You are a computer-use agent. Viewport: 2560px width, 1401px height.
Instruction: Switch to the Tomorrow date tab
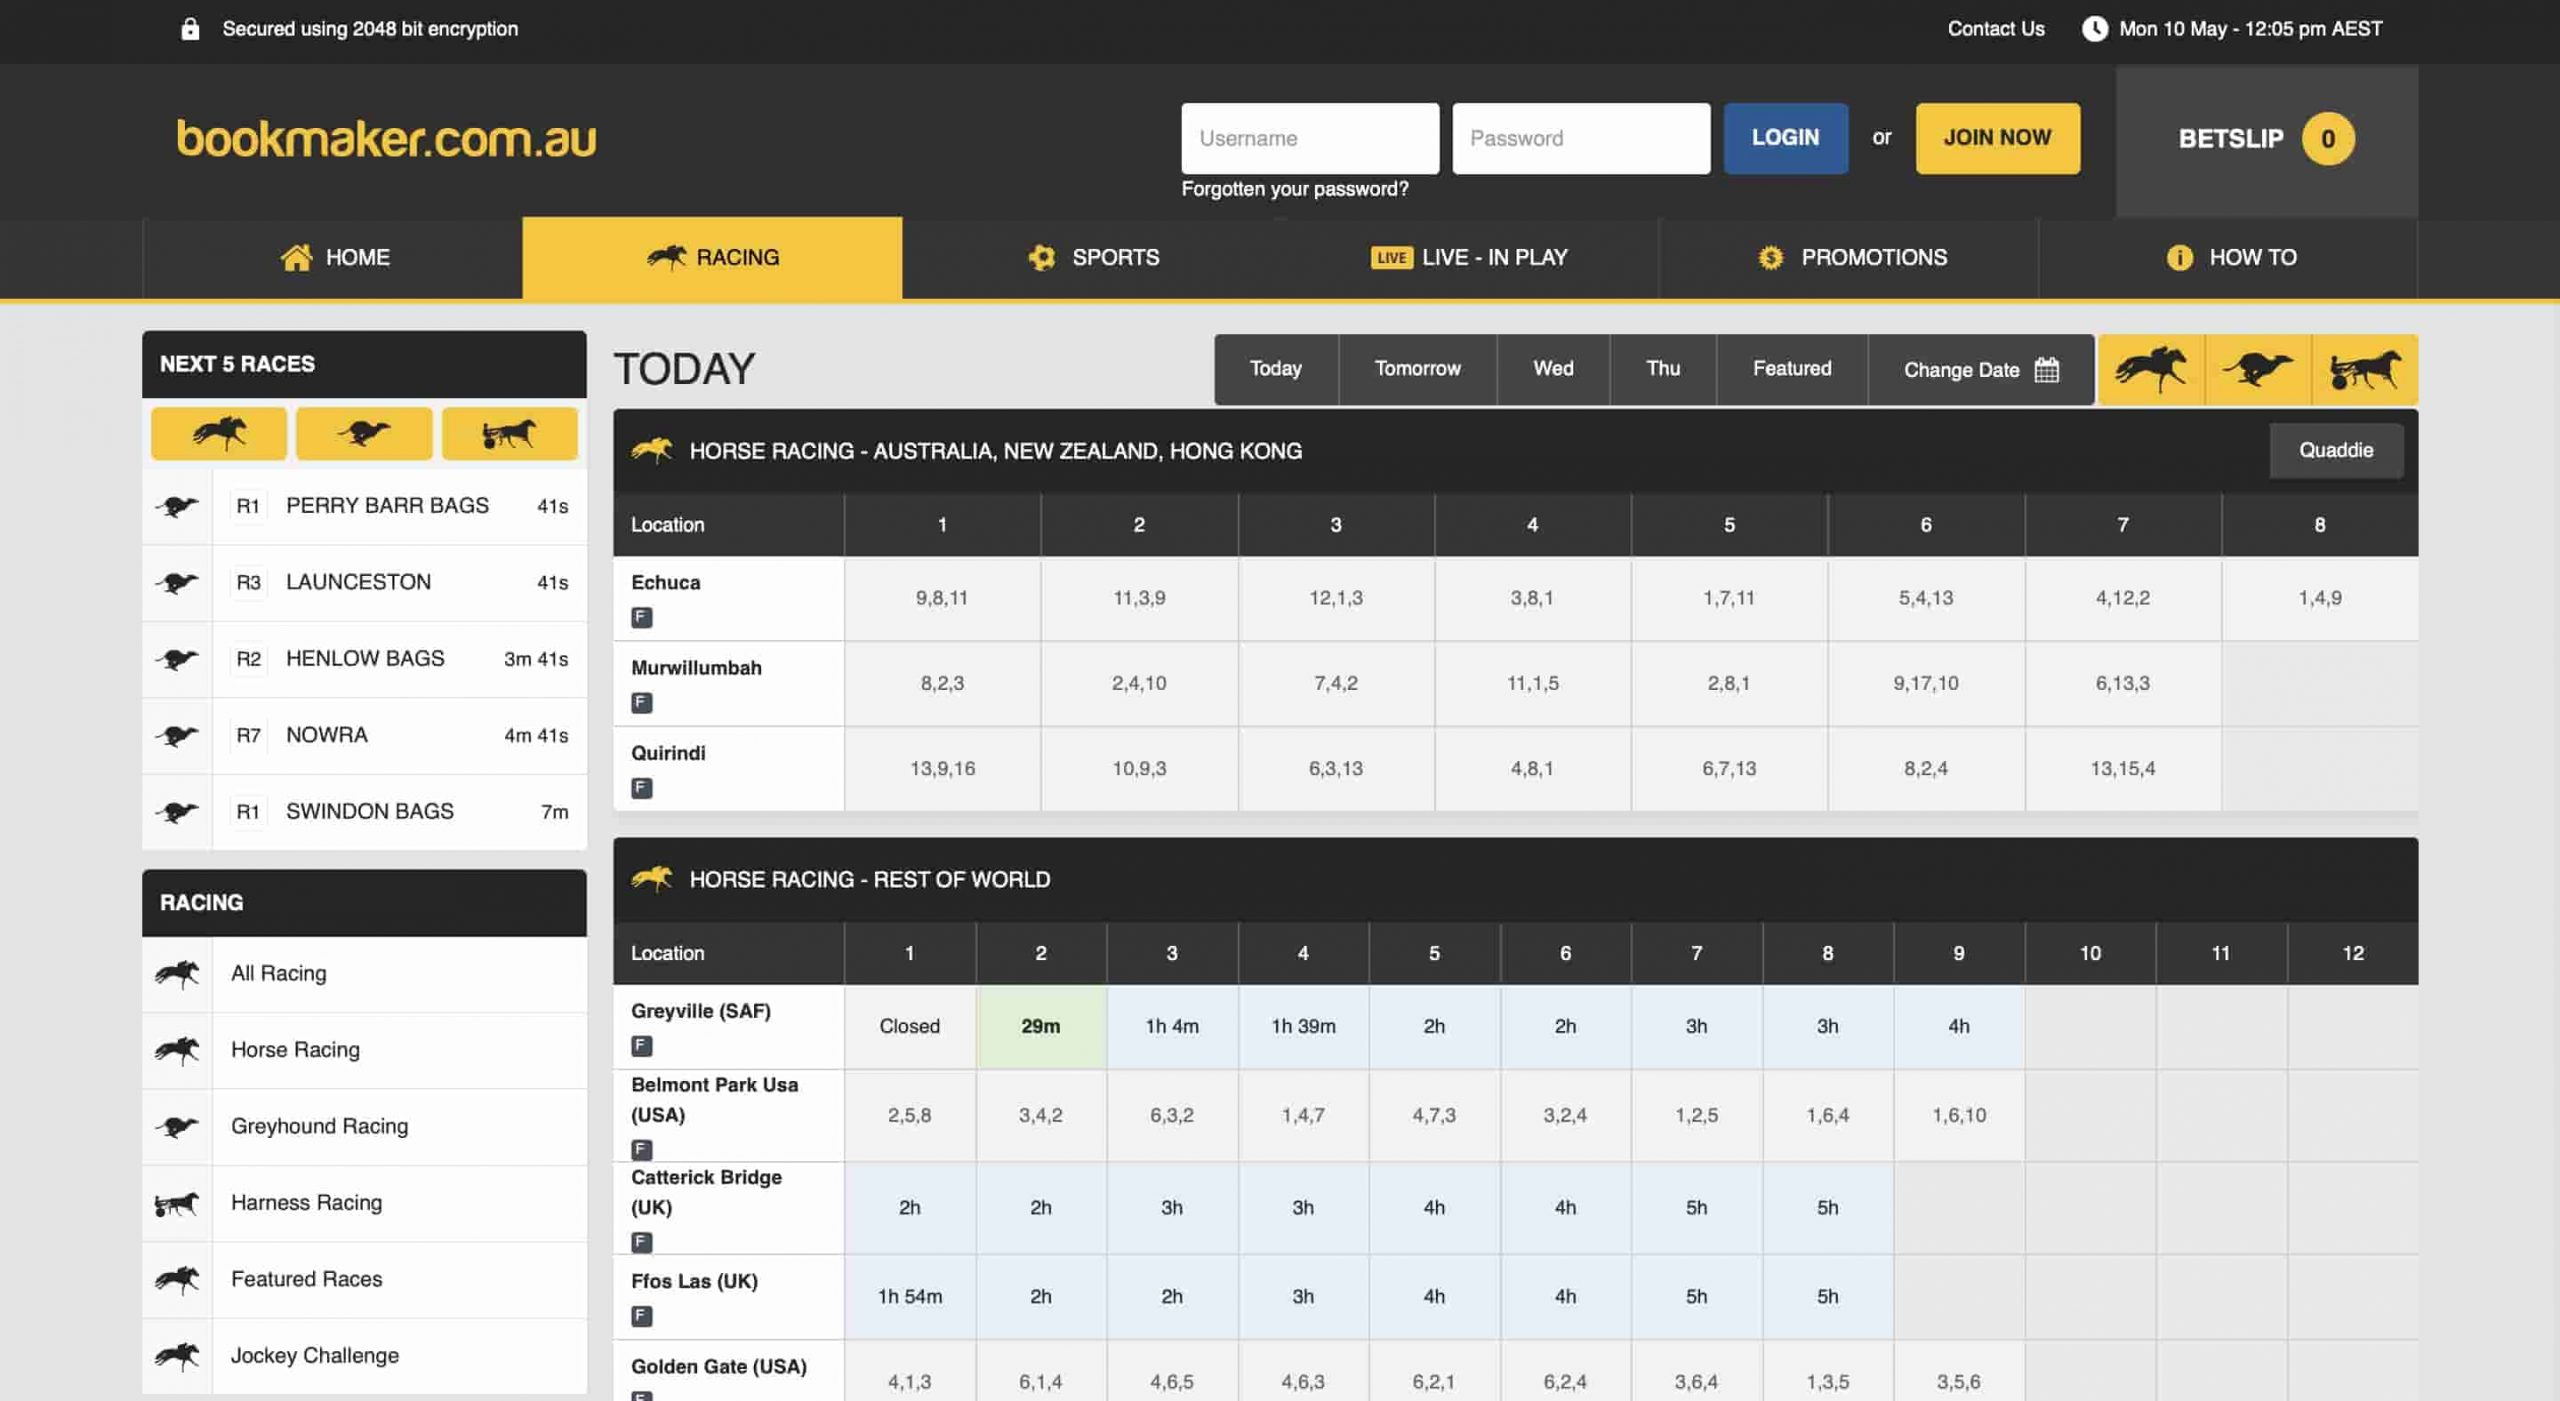coord(1417,369)
